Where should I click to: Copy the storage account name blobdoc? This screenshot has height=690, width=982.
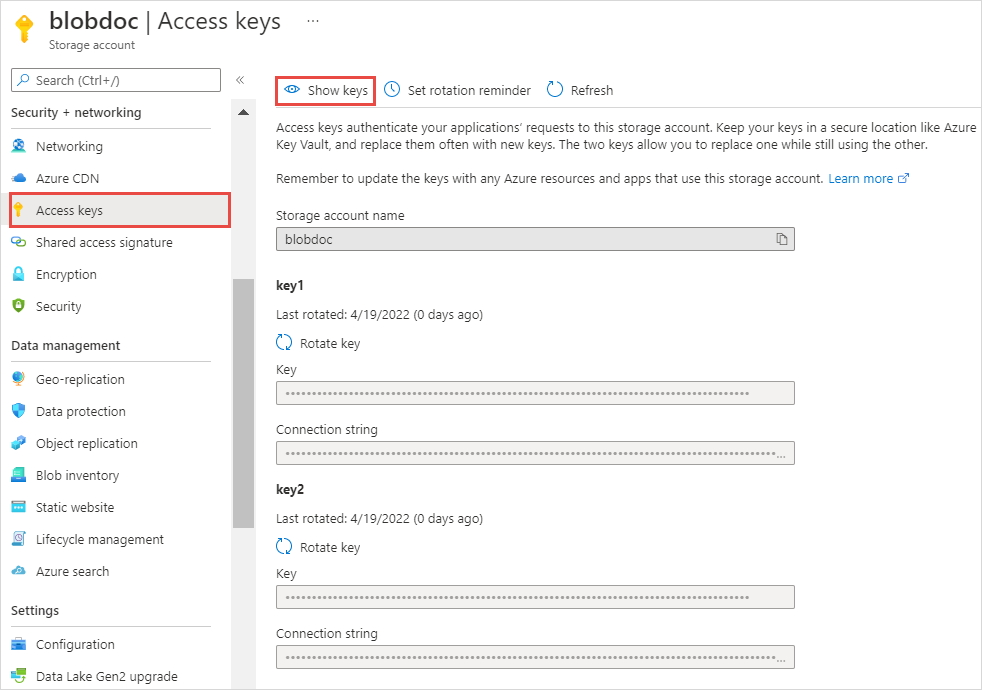click(782, 239)
